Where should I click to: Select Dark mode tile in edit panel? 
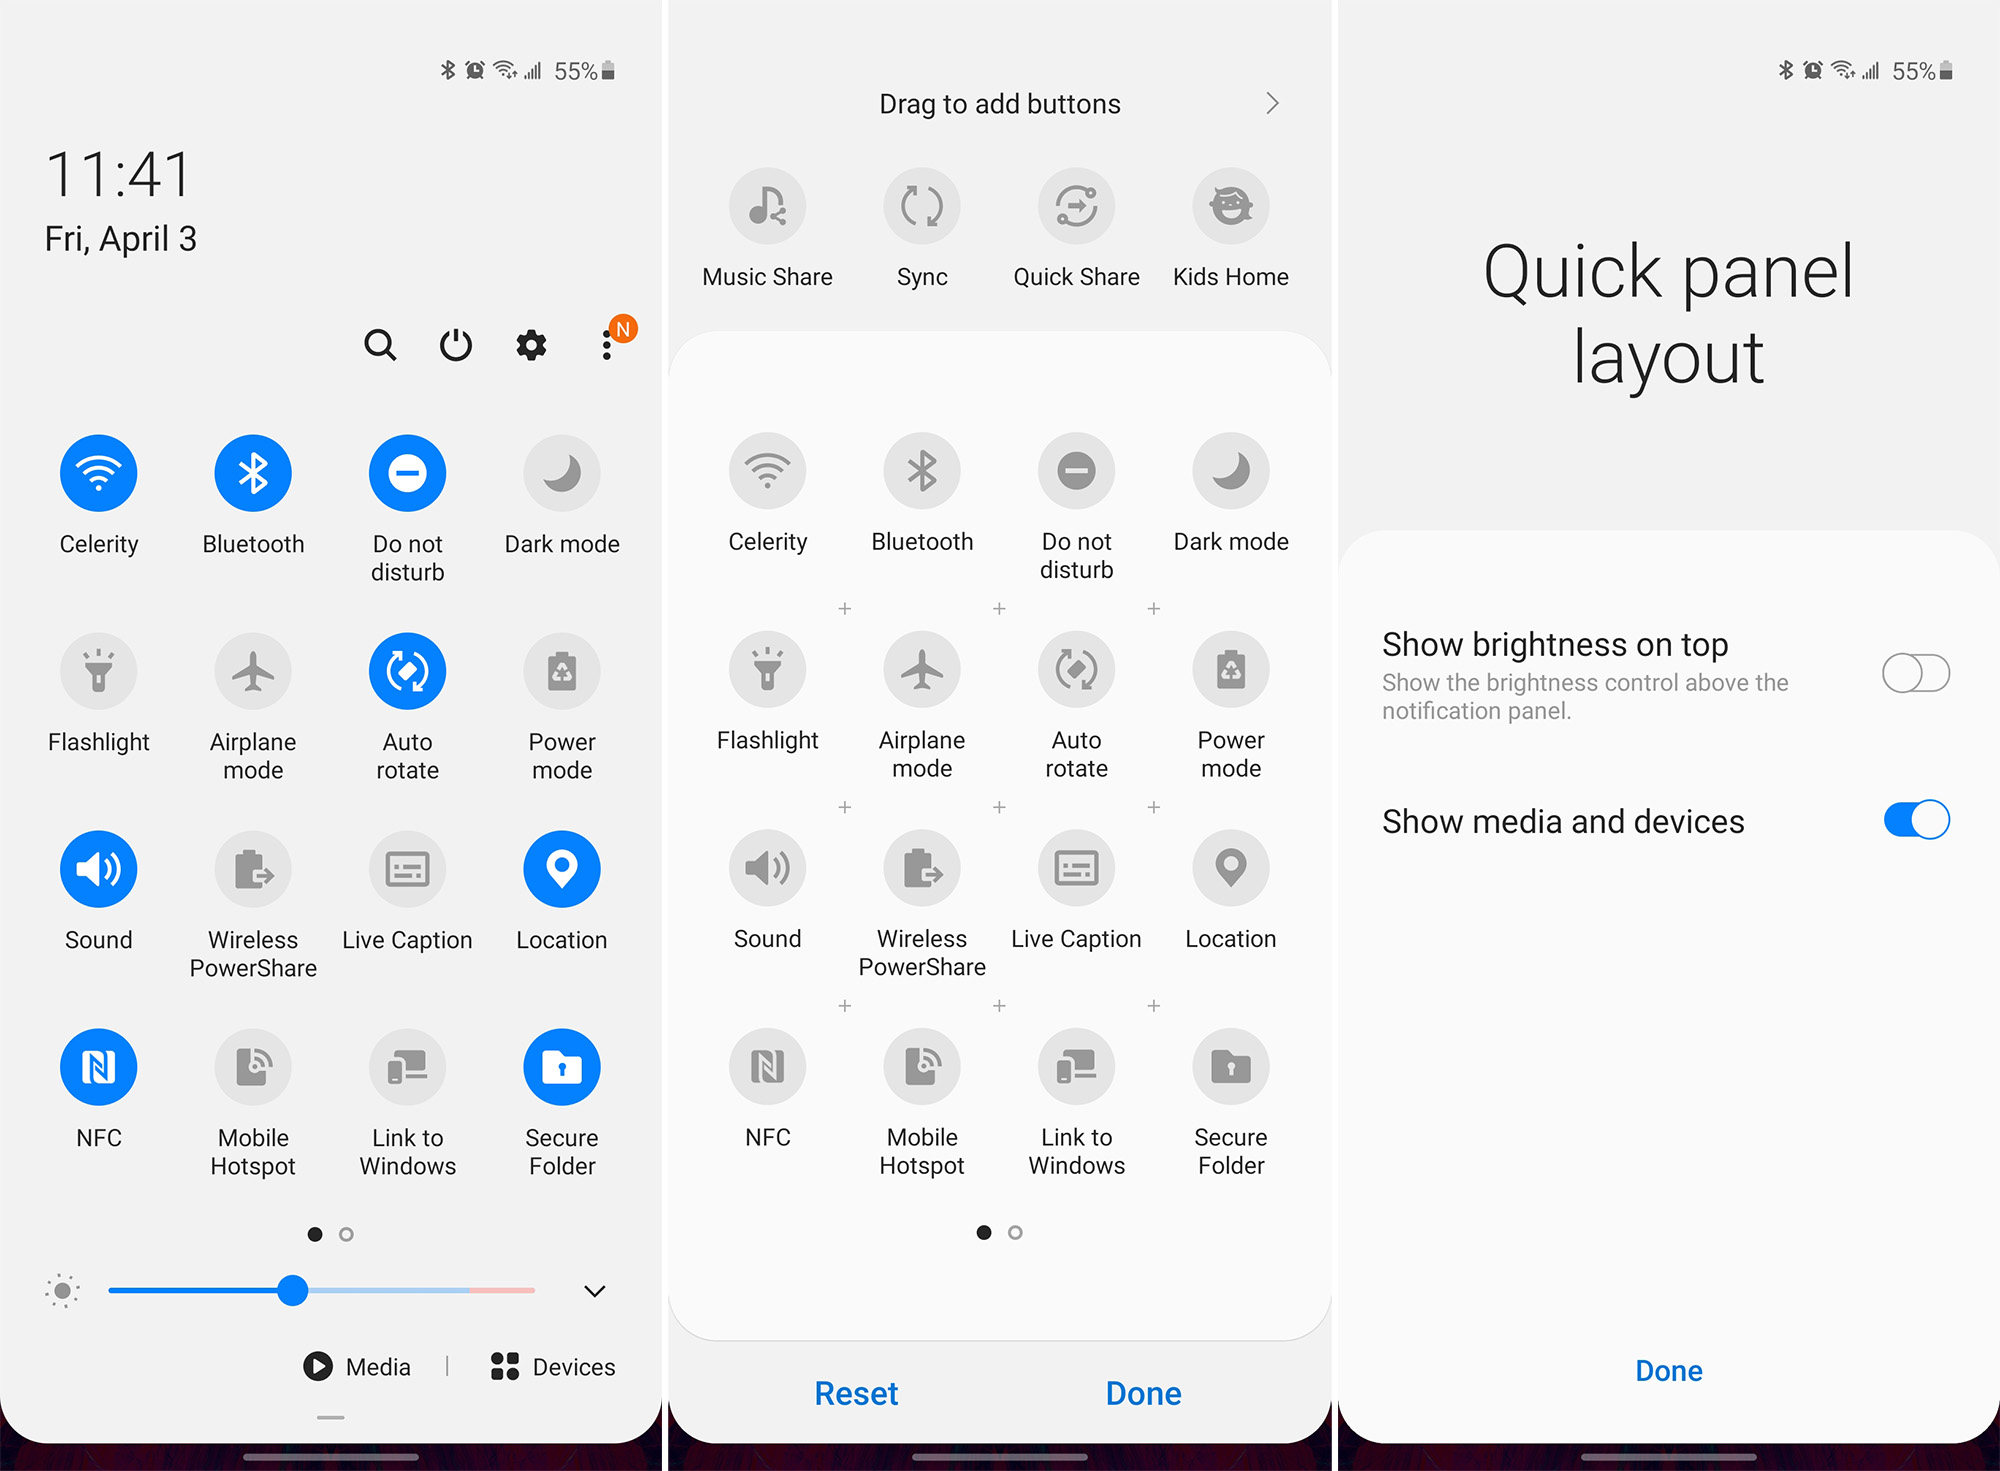click(1231, 470)
